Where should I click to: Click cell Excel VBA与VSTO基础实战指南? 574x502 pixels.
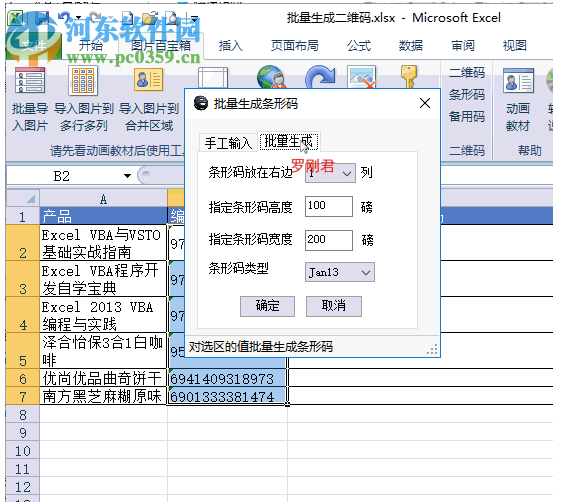click(x=103, y=243)
